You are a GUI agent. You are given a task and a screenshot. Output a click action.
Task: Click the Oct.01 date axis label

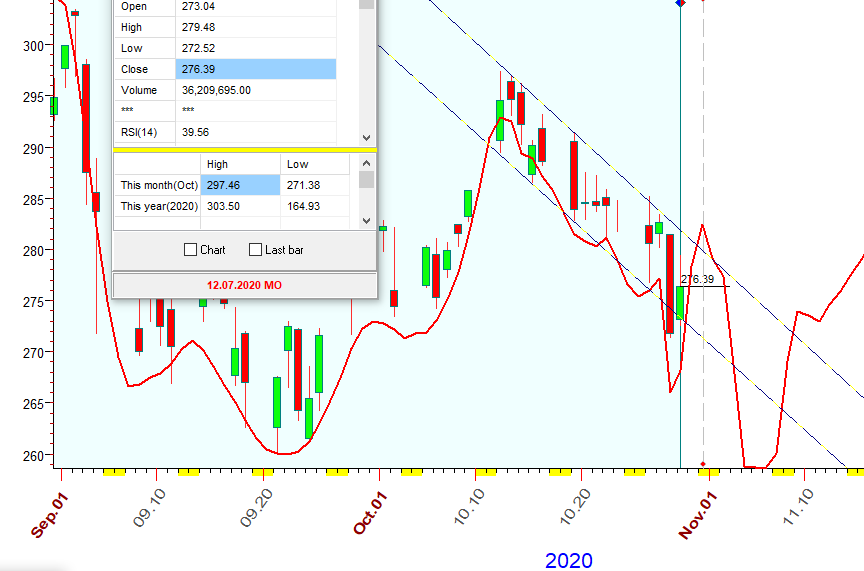pos(370,515)
